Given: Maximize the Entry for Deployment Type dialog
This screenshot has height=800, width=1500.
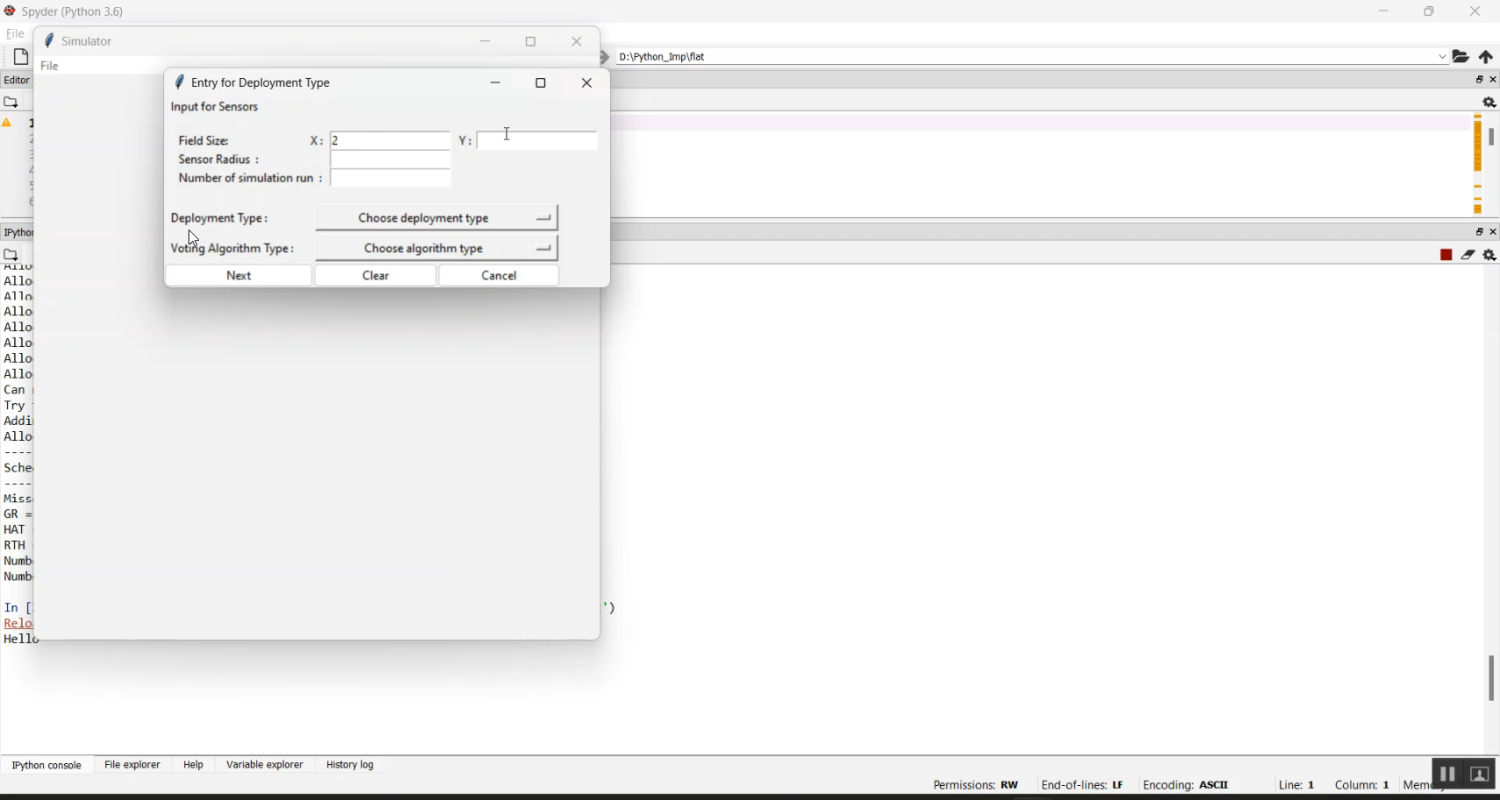Looking at the screenshot, I should 541,83.
